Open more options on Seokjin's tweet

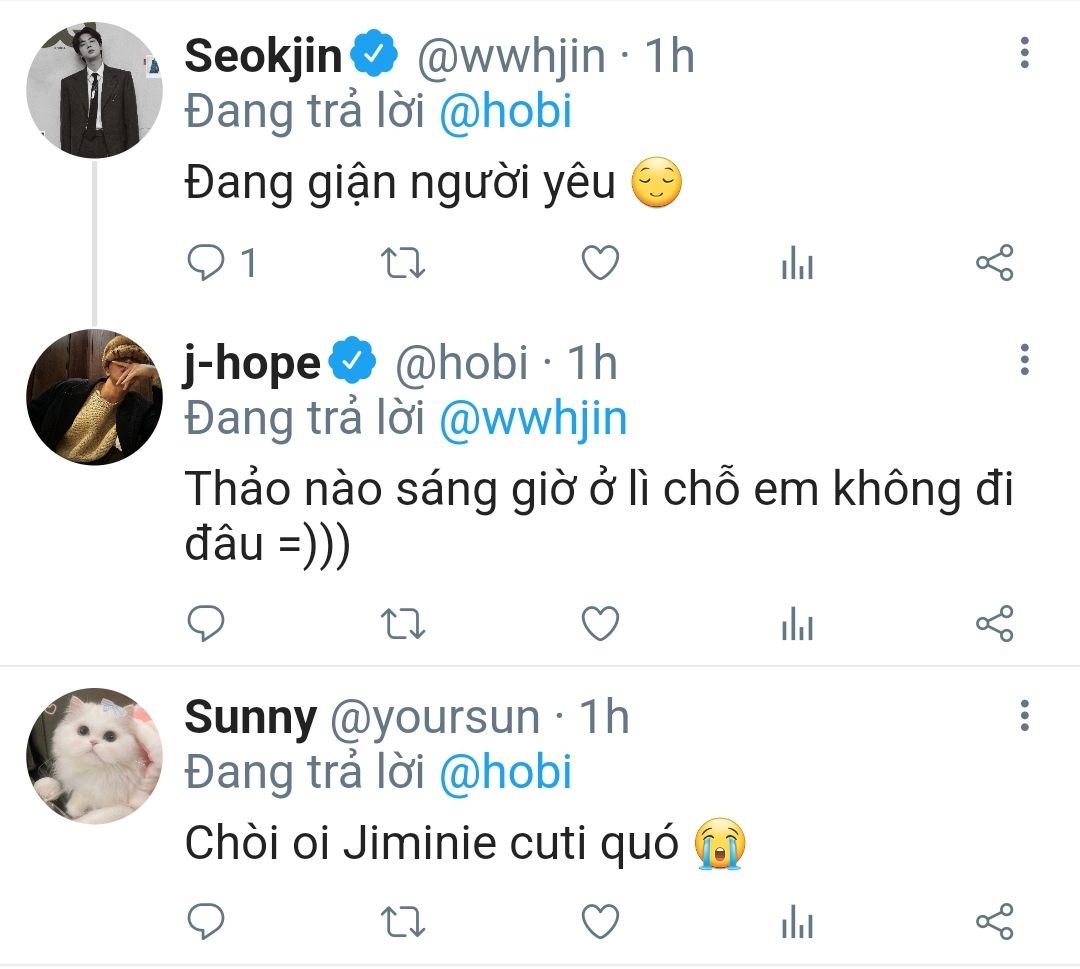coord(1024,53)
